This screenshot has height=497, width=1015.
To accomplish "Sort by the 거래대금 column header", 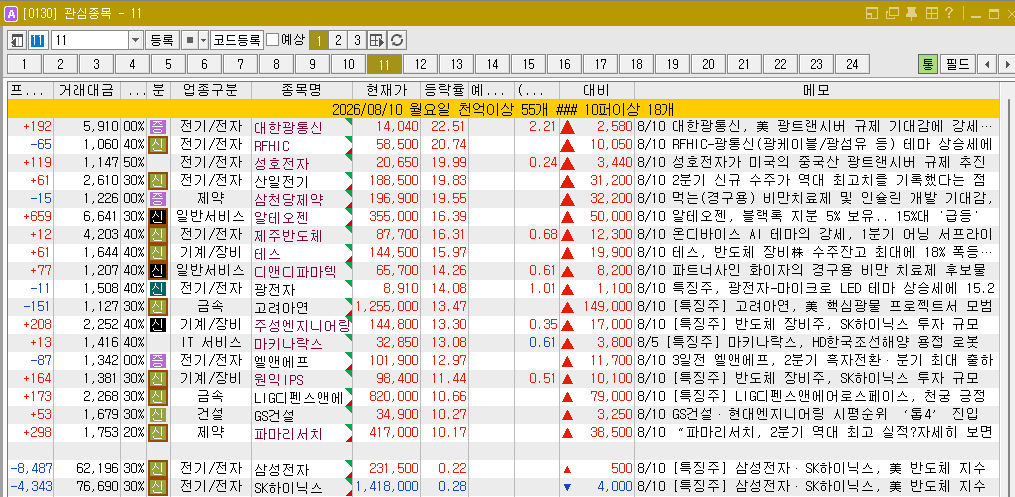I will click(87, 90).
